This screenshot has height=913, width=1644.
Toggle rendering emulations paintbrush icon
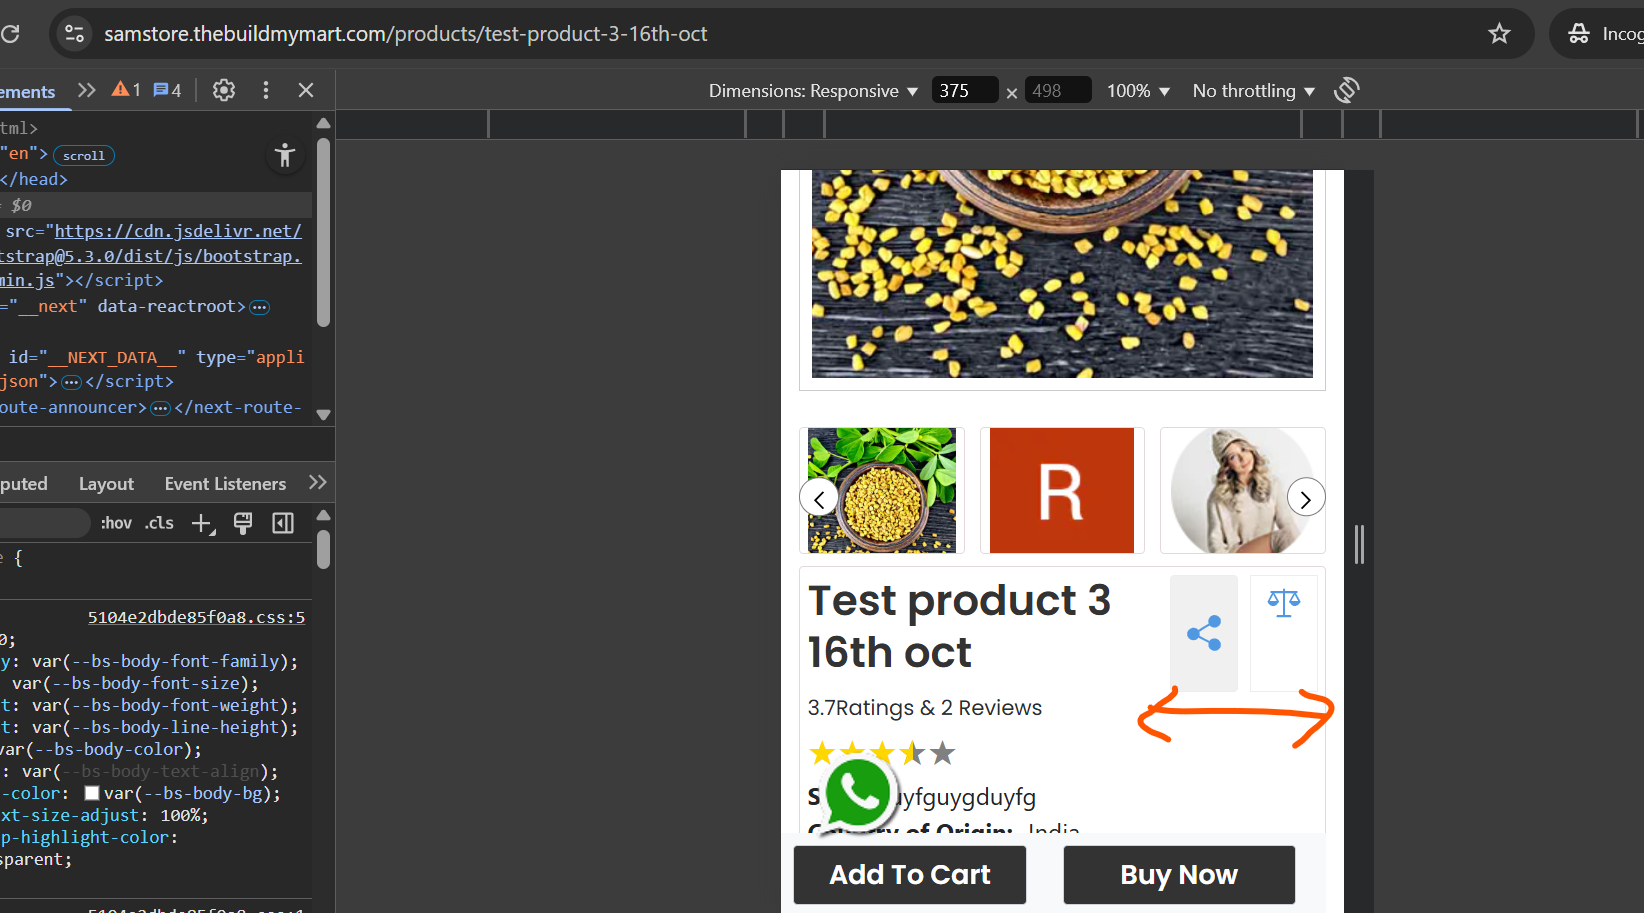[x=243, y=523]
